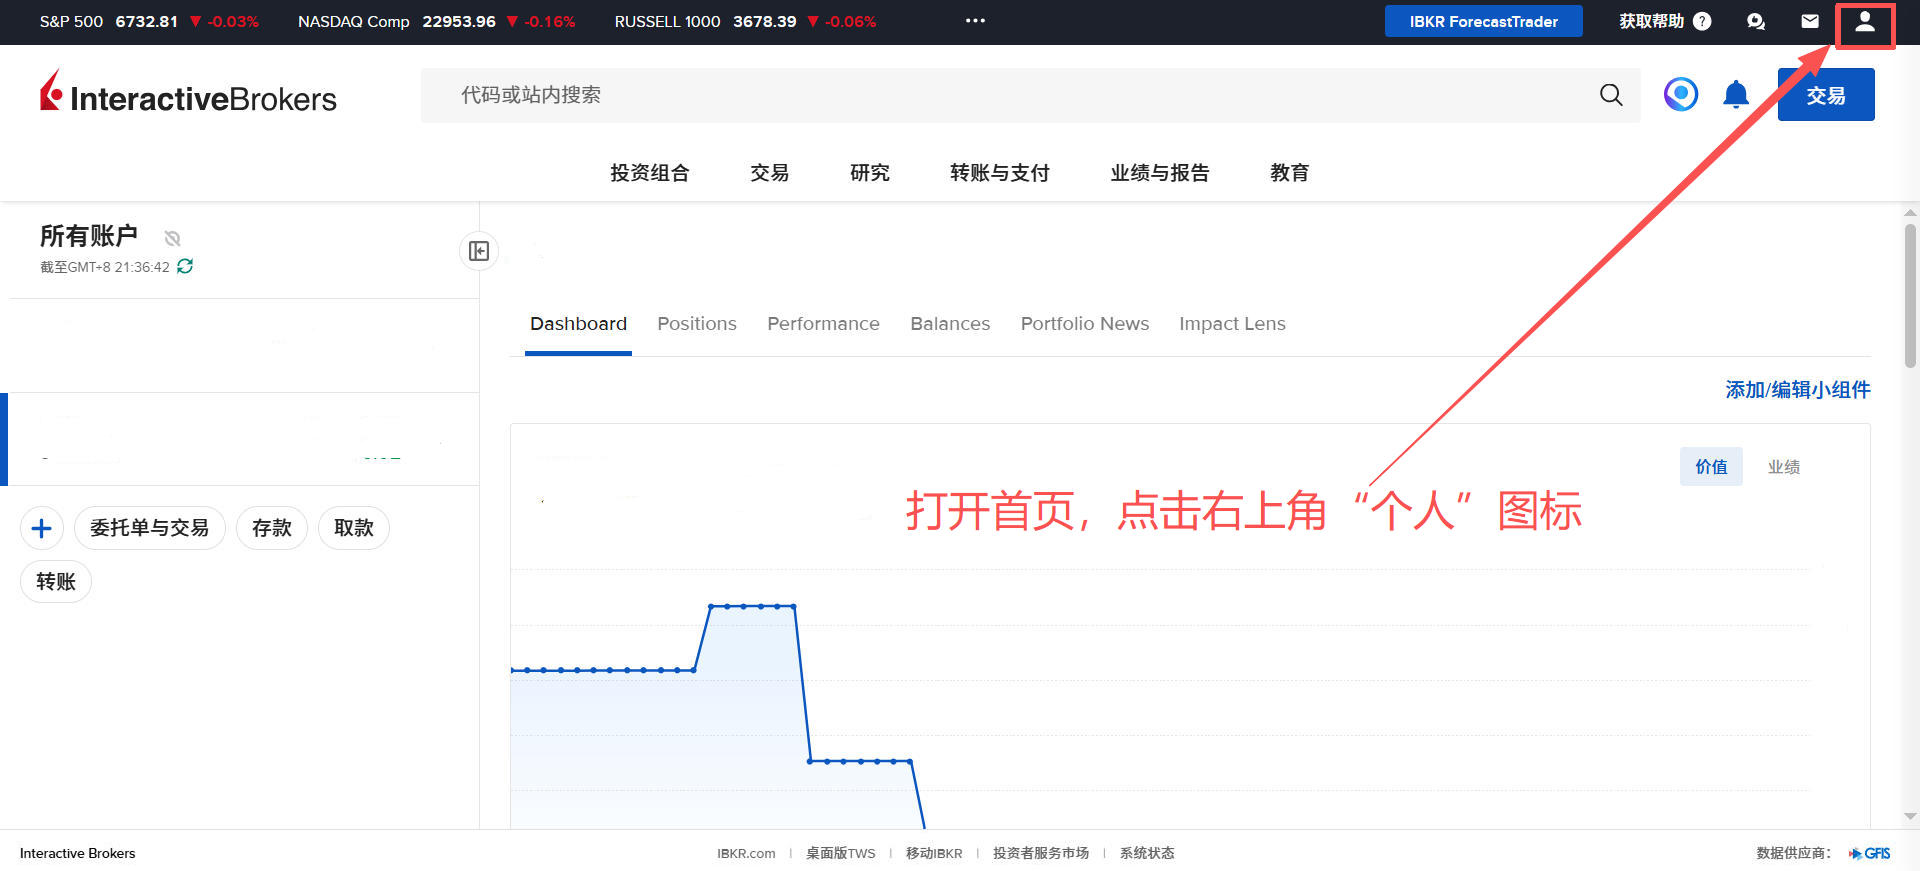Open the 投资组合 navigation menu

pos(650,173)
